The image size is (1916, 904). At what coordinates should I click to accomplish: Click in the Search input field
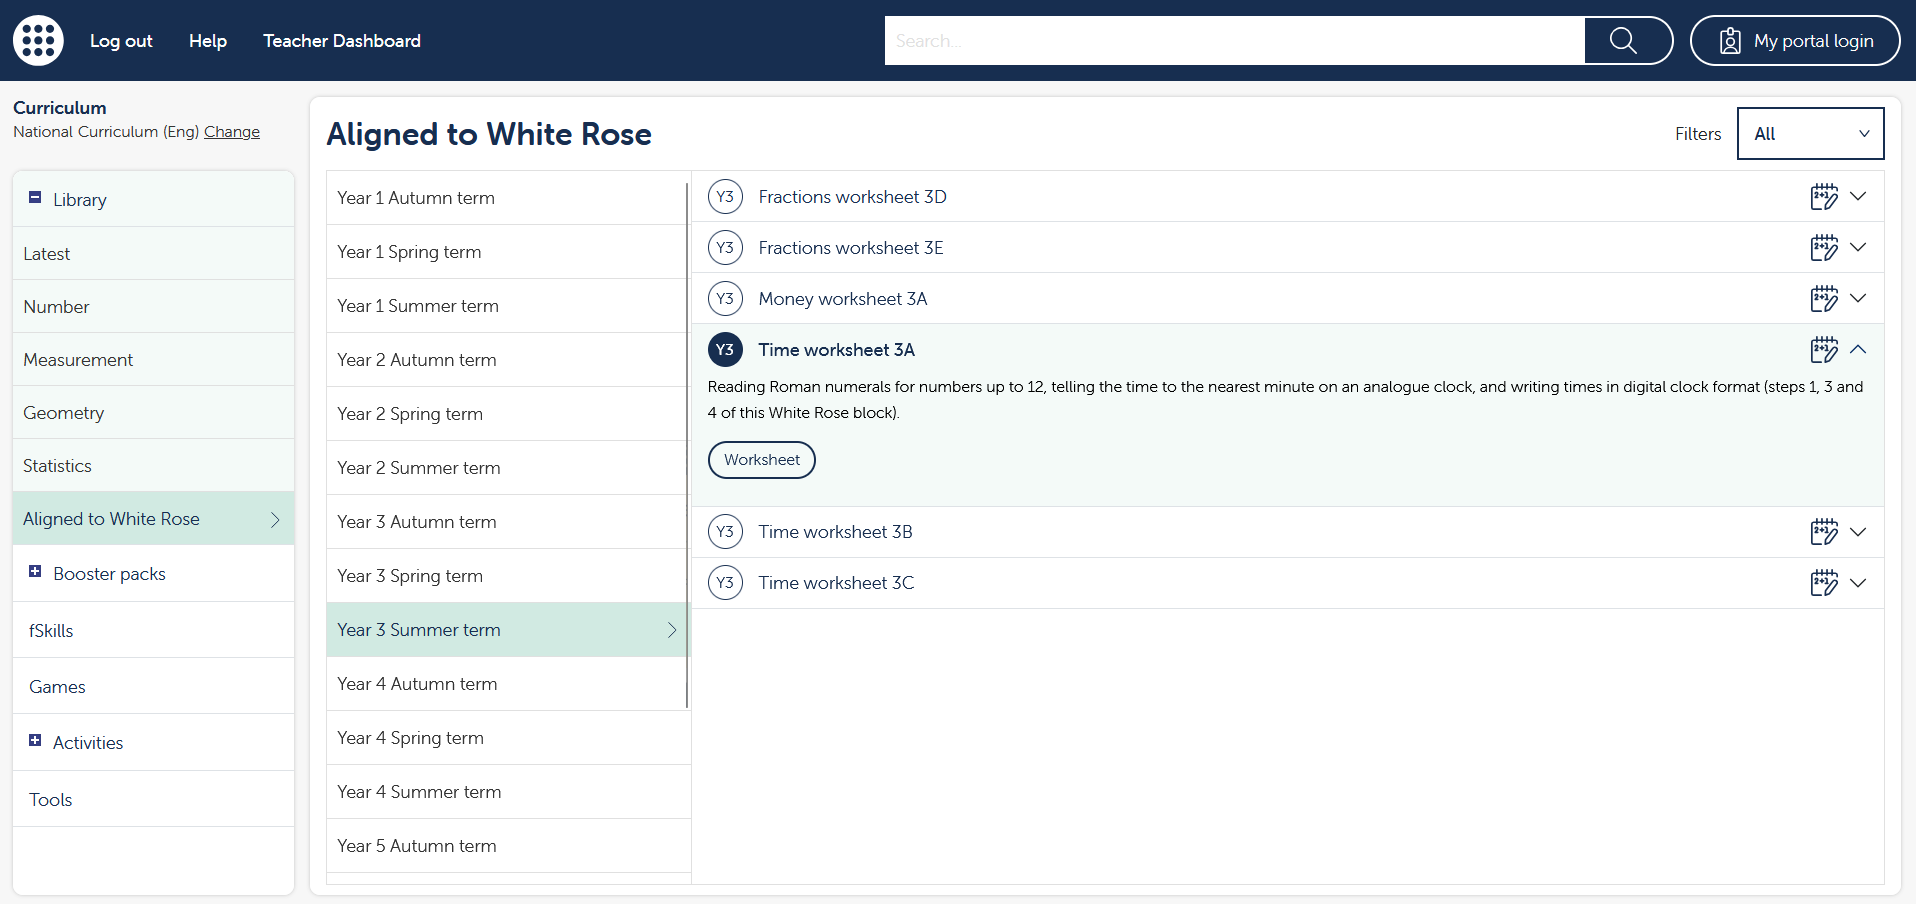(x=1235, y=40)
